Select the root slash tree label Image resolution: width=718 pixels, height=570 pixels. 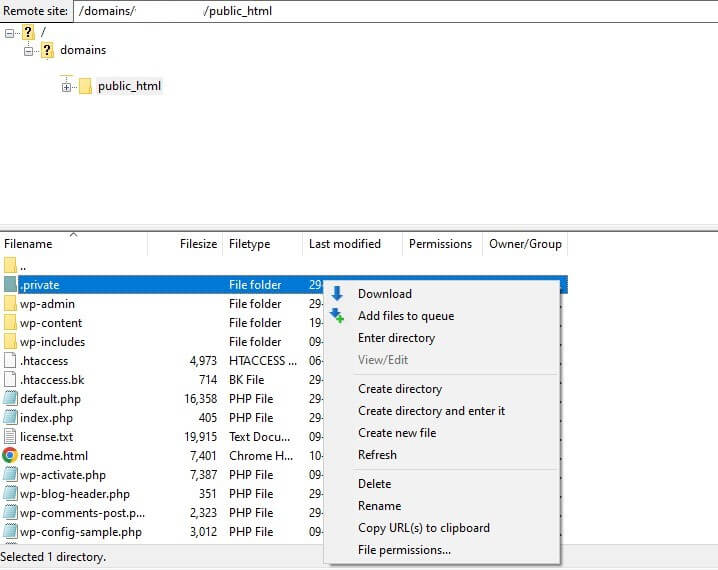tap(43, 32)
